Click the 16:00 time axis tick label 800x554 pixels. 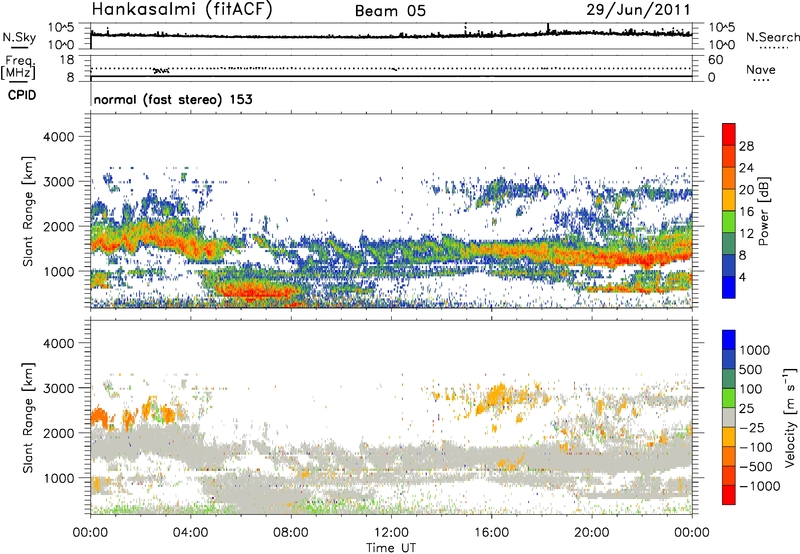coord(491,533)
